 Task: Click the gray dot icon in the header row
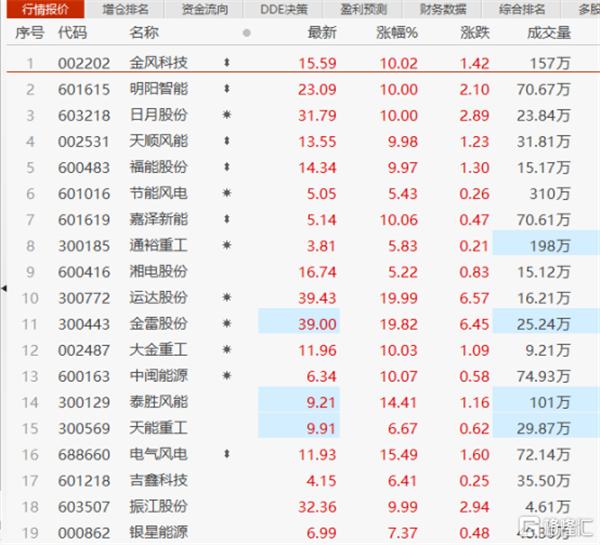point(246,34)
